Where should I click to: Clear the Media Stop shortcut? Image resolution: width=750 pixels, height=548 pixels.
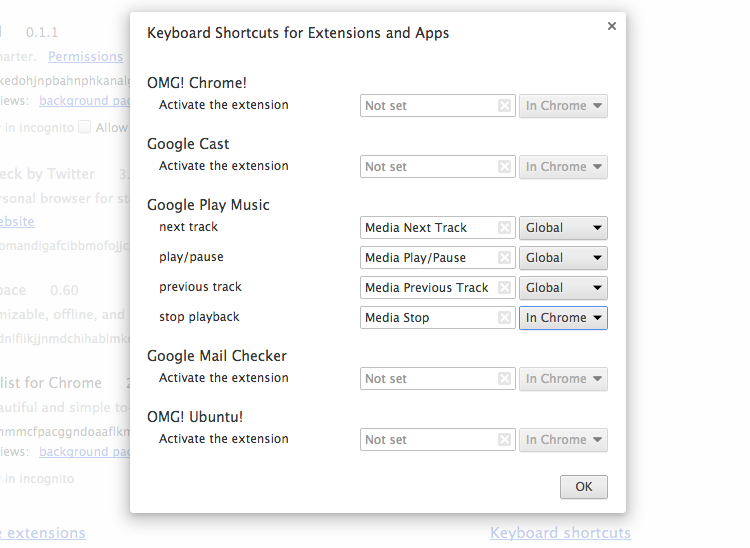coord(505,318)
